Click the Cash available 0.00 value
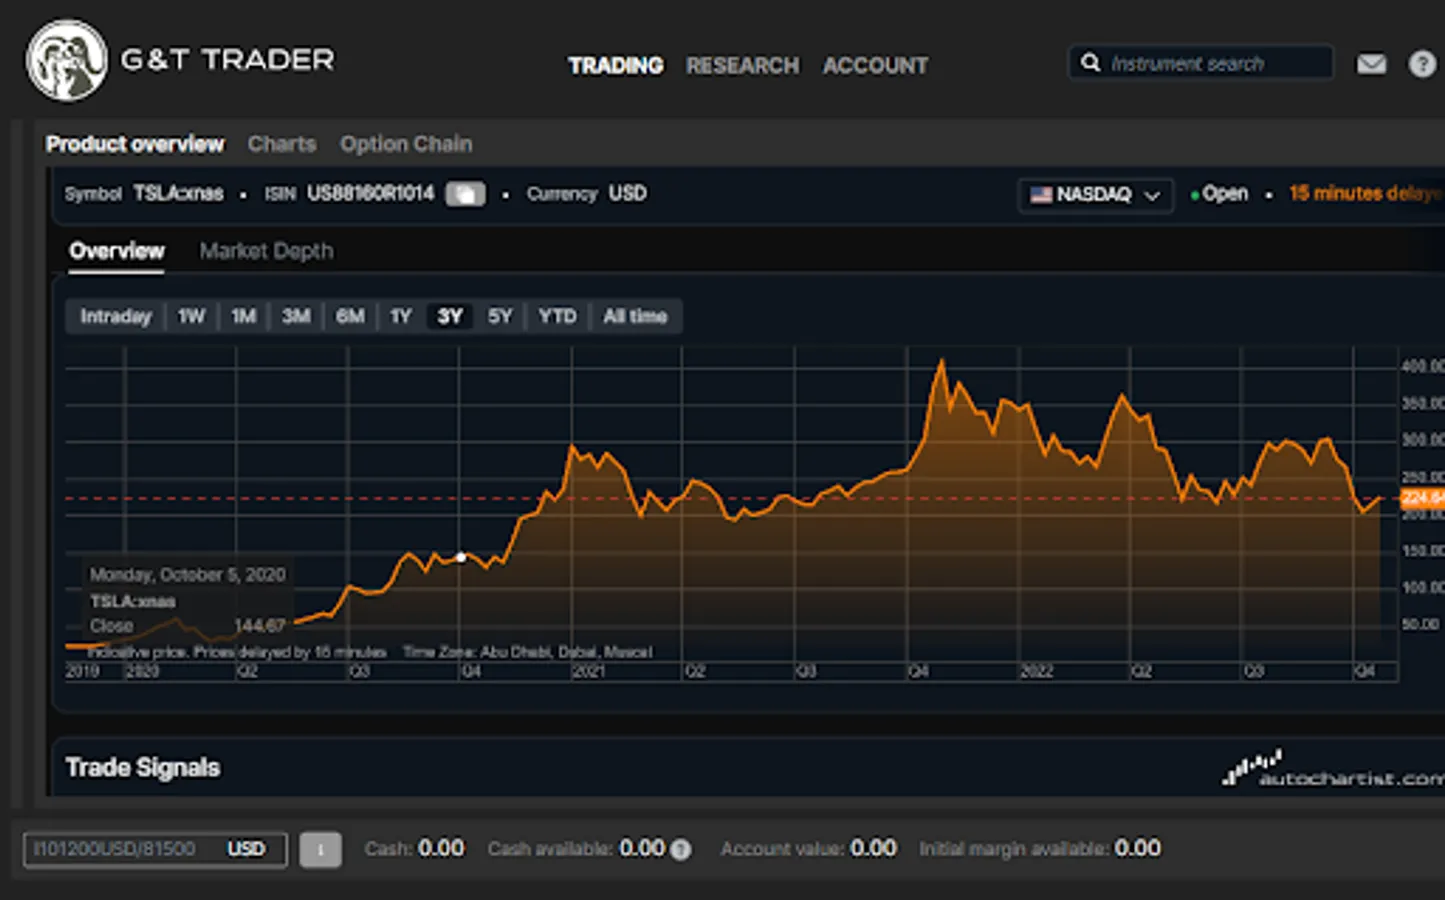 (642, 848)
